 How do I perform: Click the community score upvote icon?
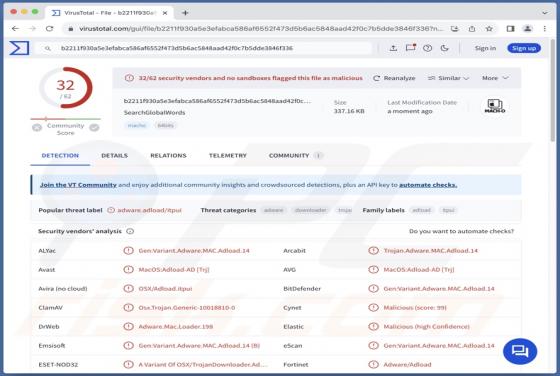click(x=94, y=127)
